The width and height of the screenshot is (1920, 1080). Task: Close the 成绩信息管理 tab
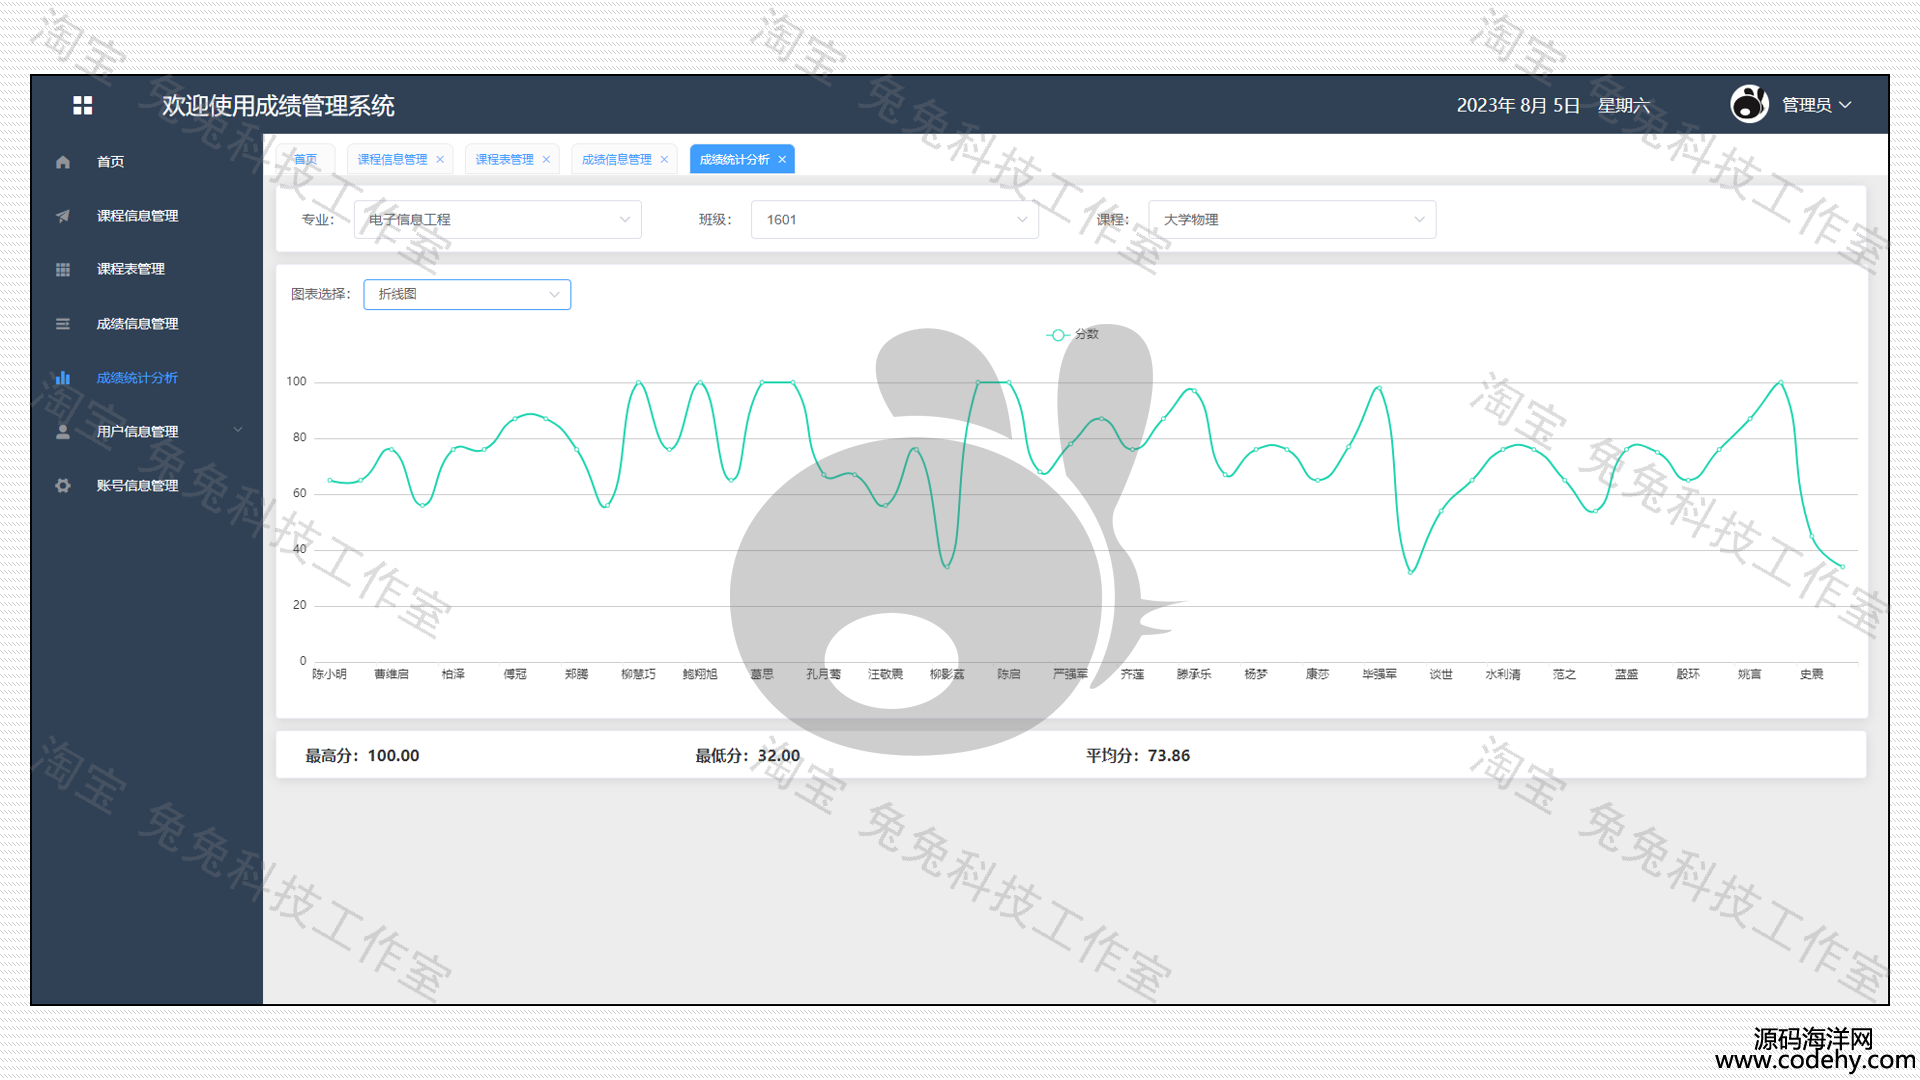point(664,160)
